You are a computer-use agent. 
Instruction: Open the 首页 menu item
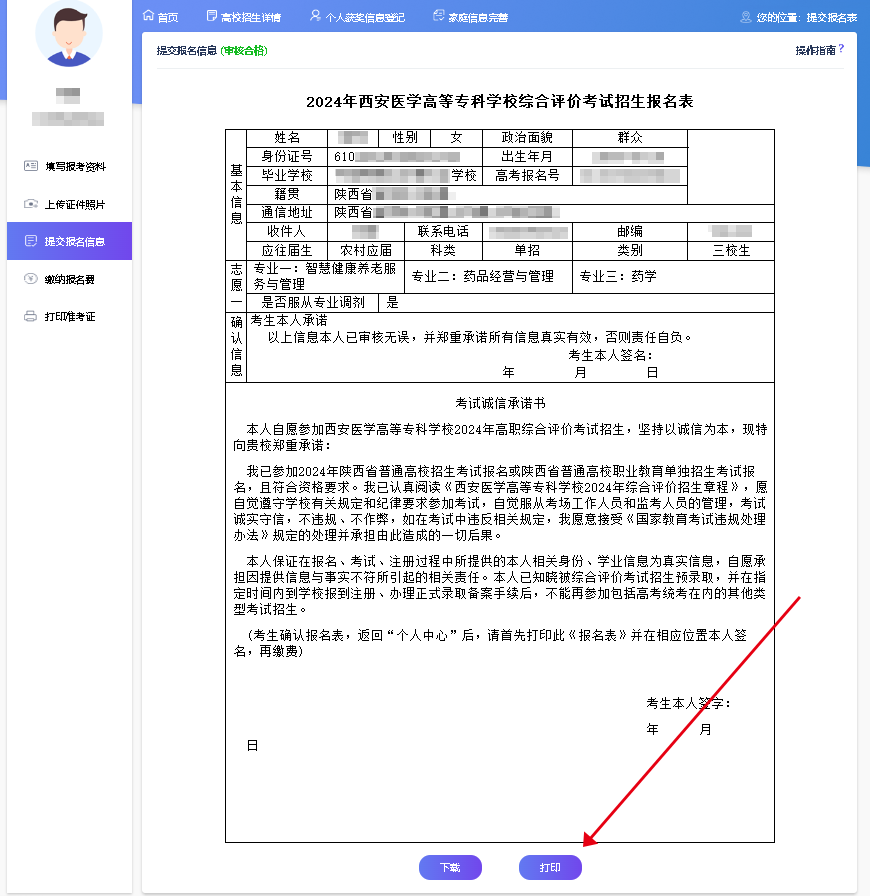[168, 17]
